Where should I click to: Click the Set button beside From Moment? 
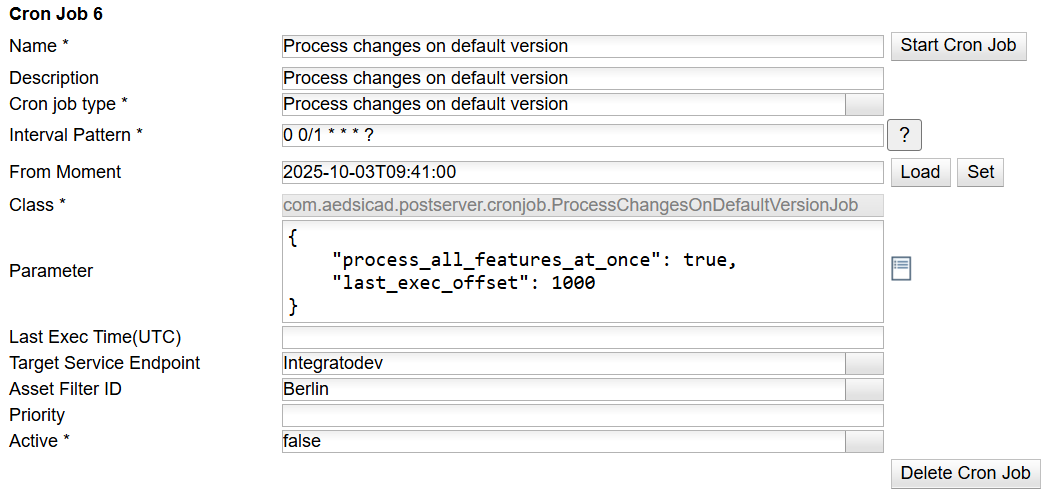(981, 172)
